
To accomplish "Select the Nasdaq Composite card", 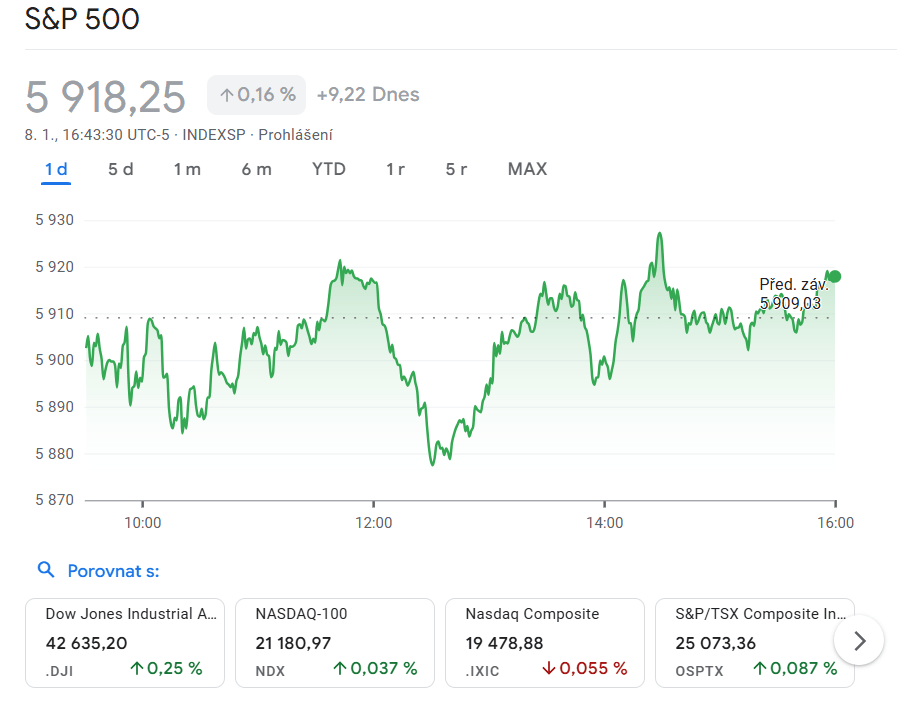I will (x=544, y=642).
